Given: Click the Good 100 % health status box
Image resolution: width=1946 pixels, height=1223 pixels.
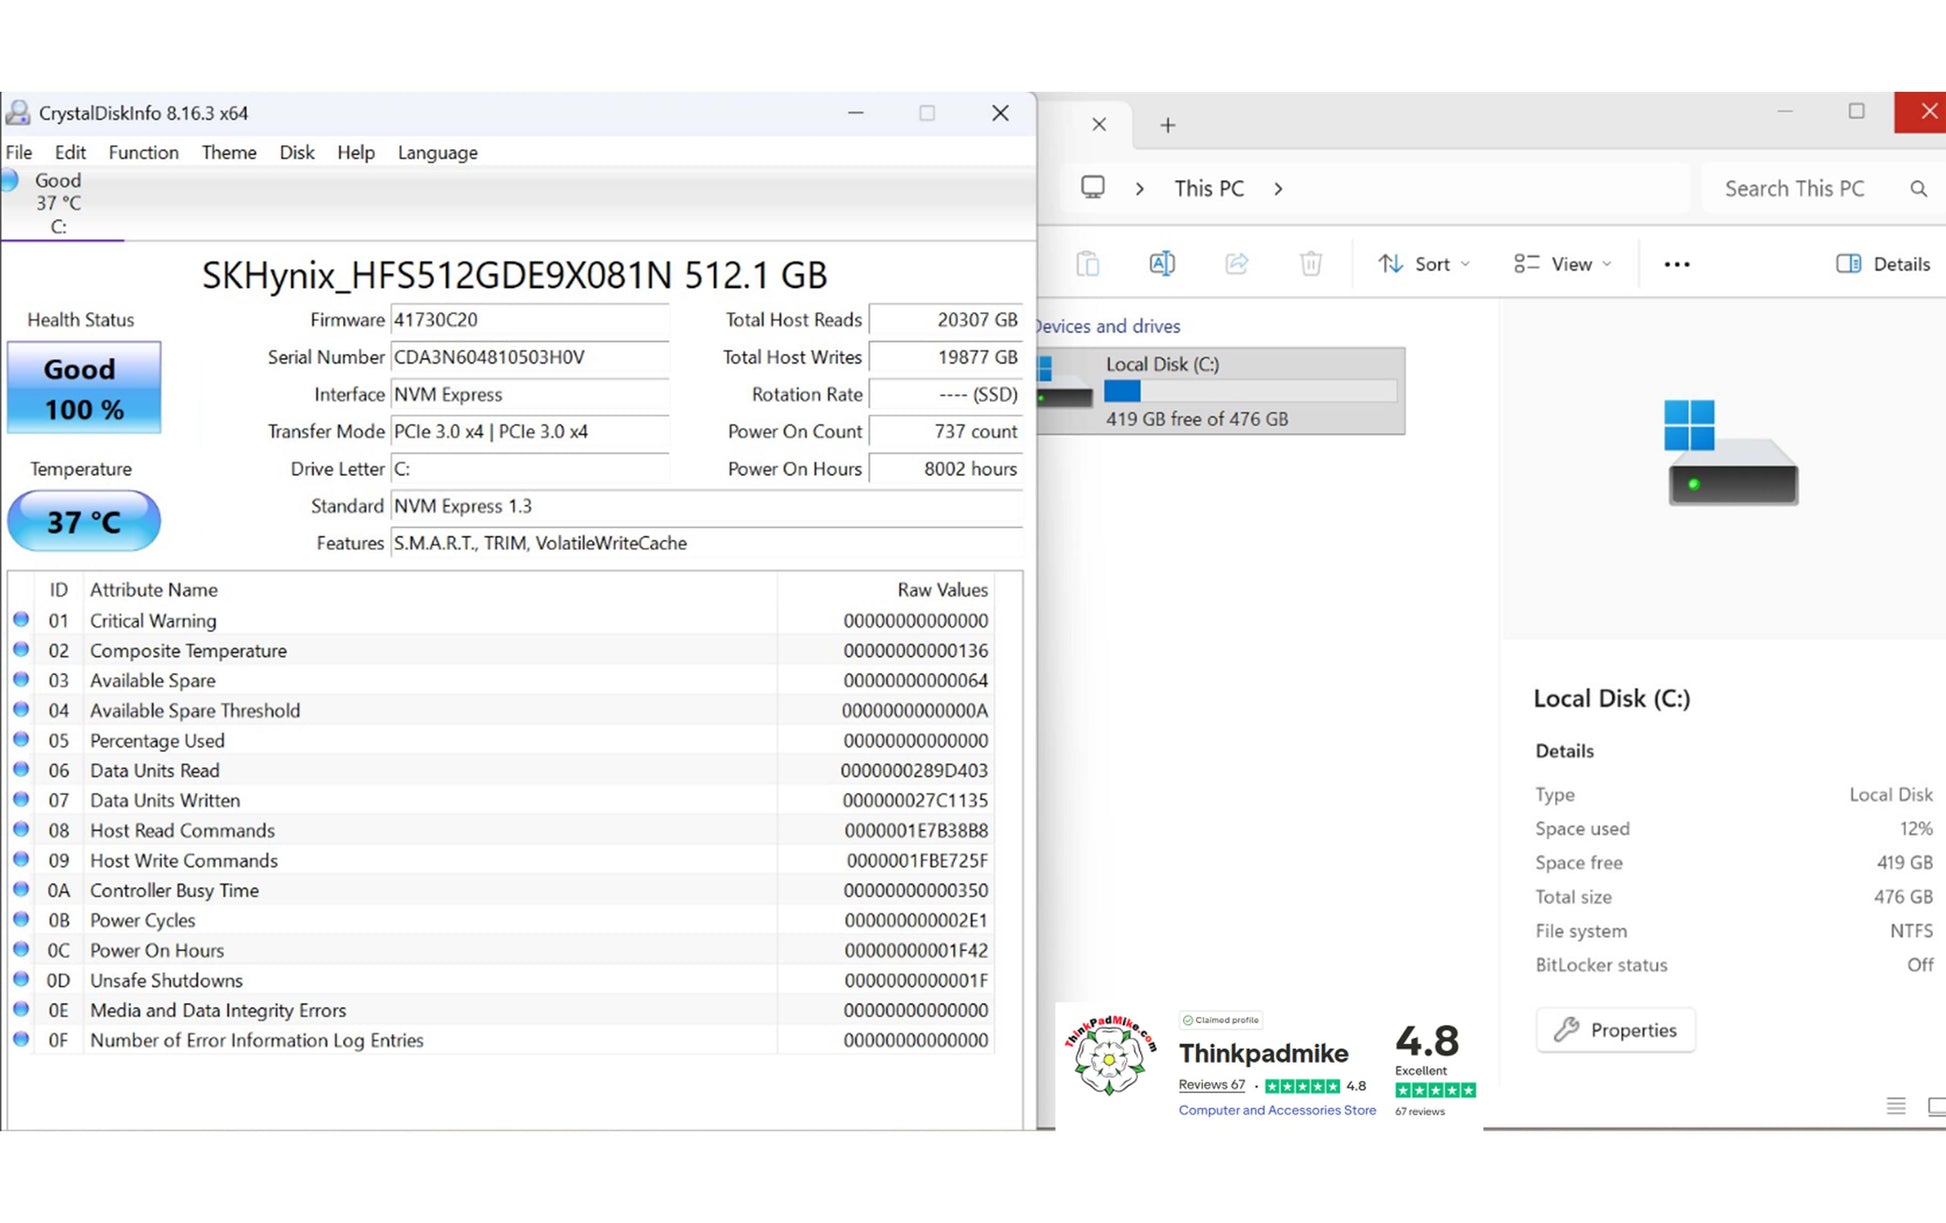Looking at the screenshot, I should (x=84, y=388).
